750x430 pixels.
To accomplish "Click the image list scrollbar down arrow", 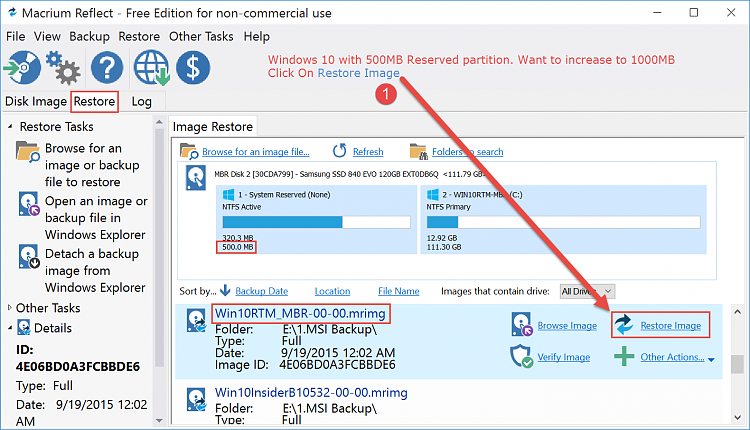I will tap(737, 417).
